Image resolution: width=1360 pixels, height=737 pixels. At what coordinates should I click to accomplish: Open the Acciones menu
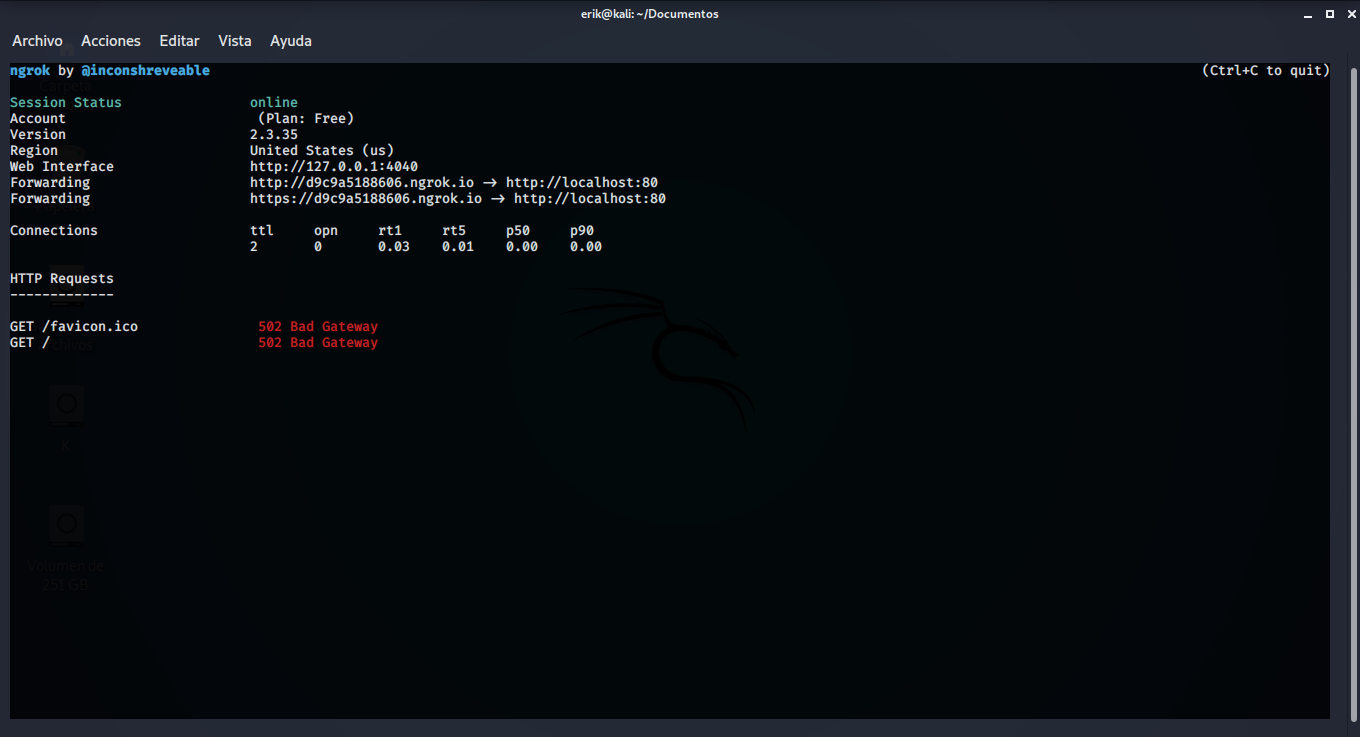coord(111,41)
